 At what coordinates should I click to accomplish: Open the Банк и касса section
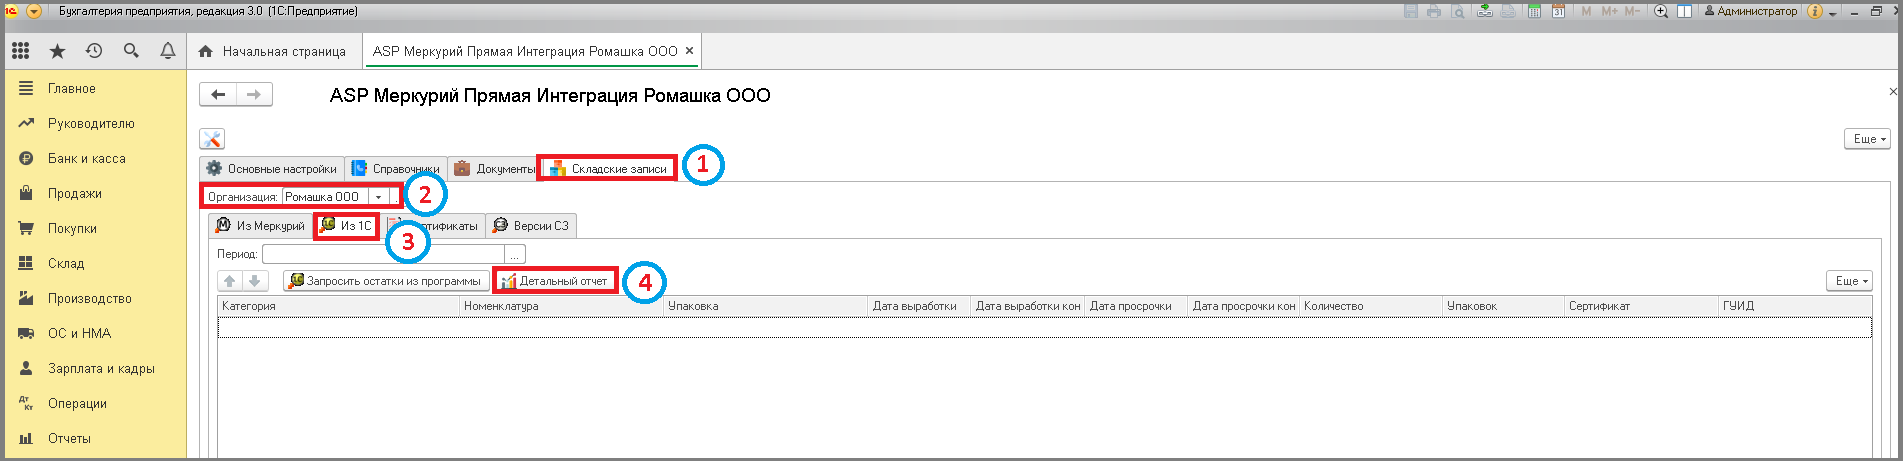87,159
